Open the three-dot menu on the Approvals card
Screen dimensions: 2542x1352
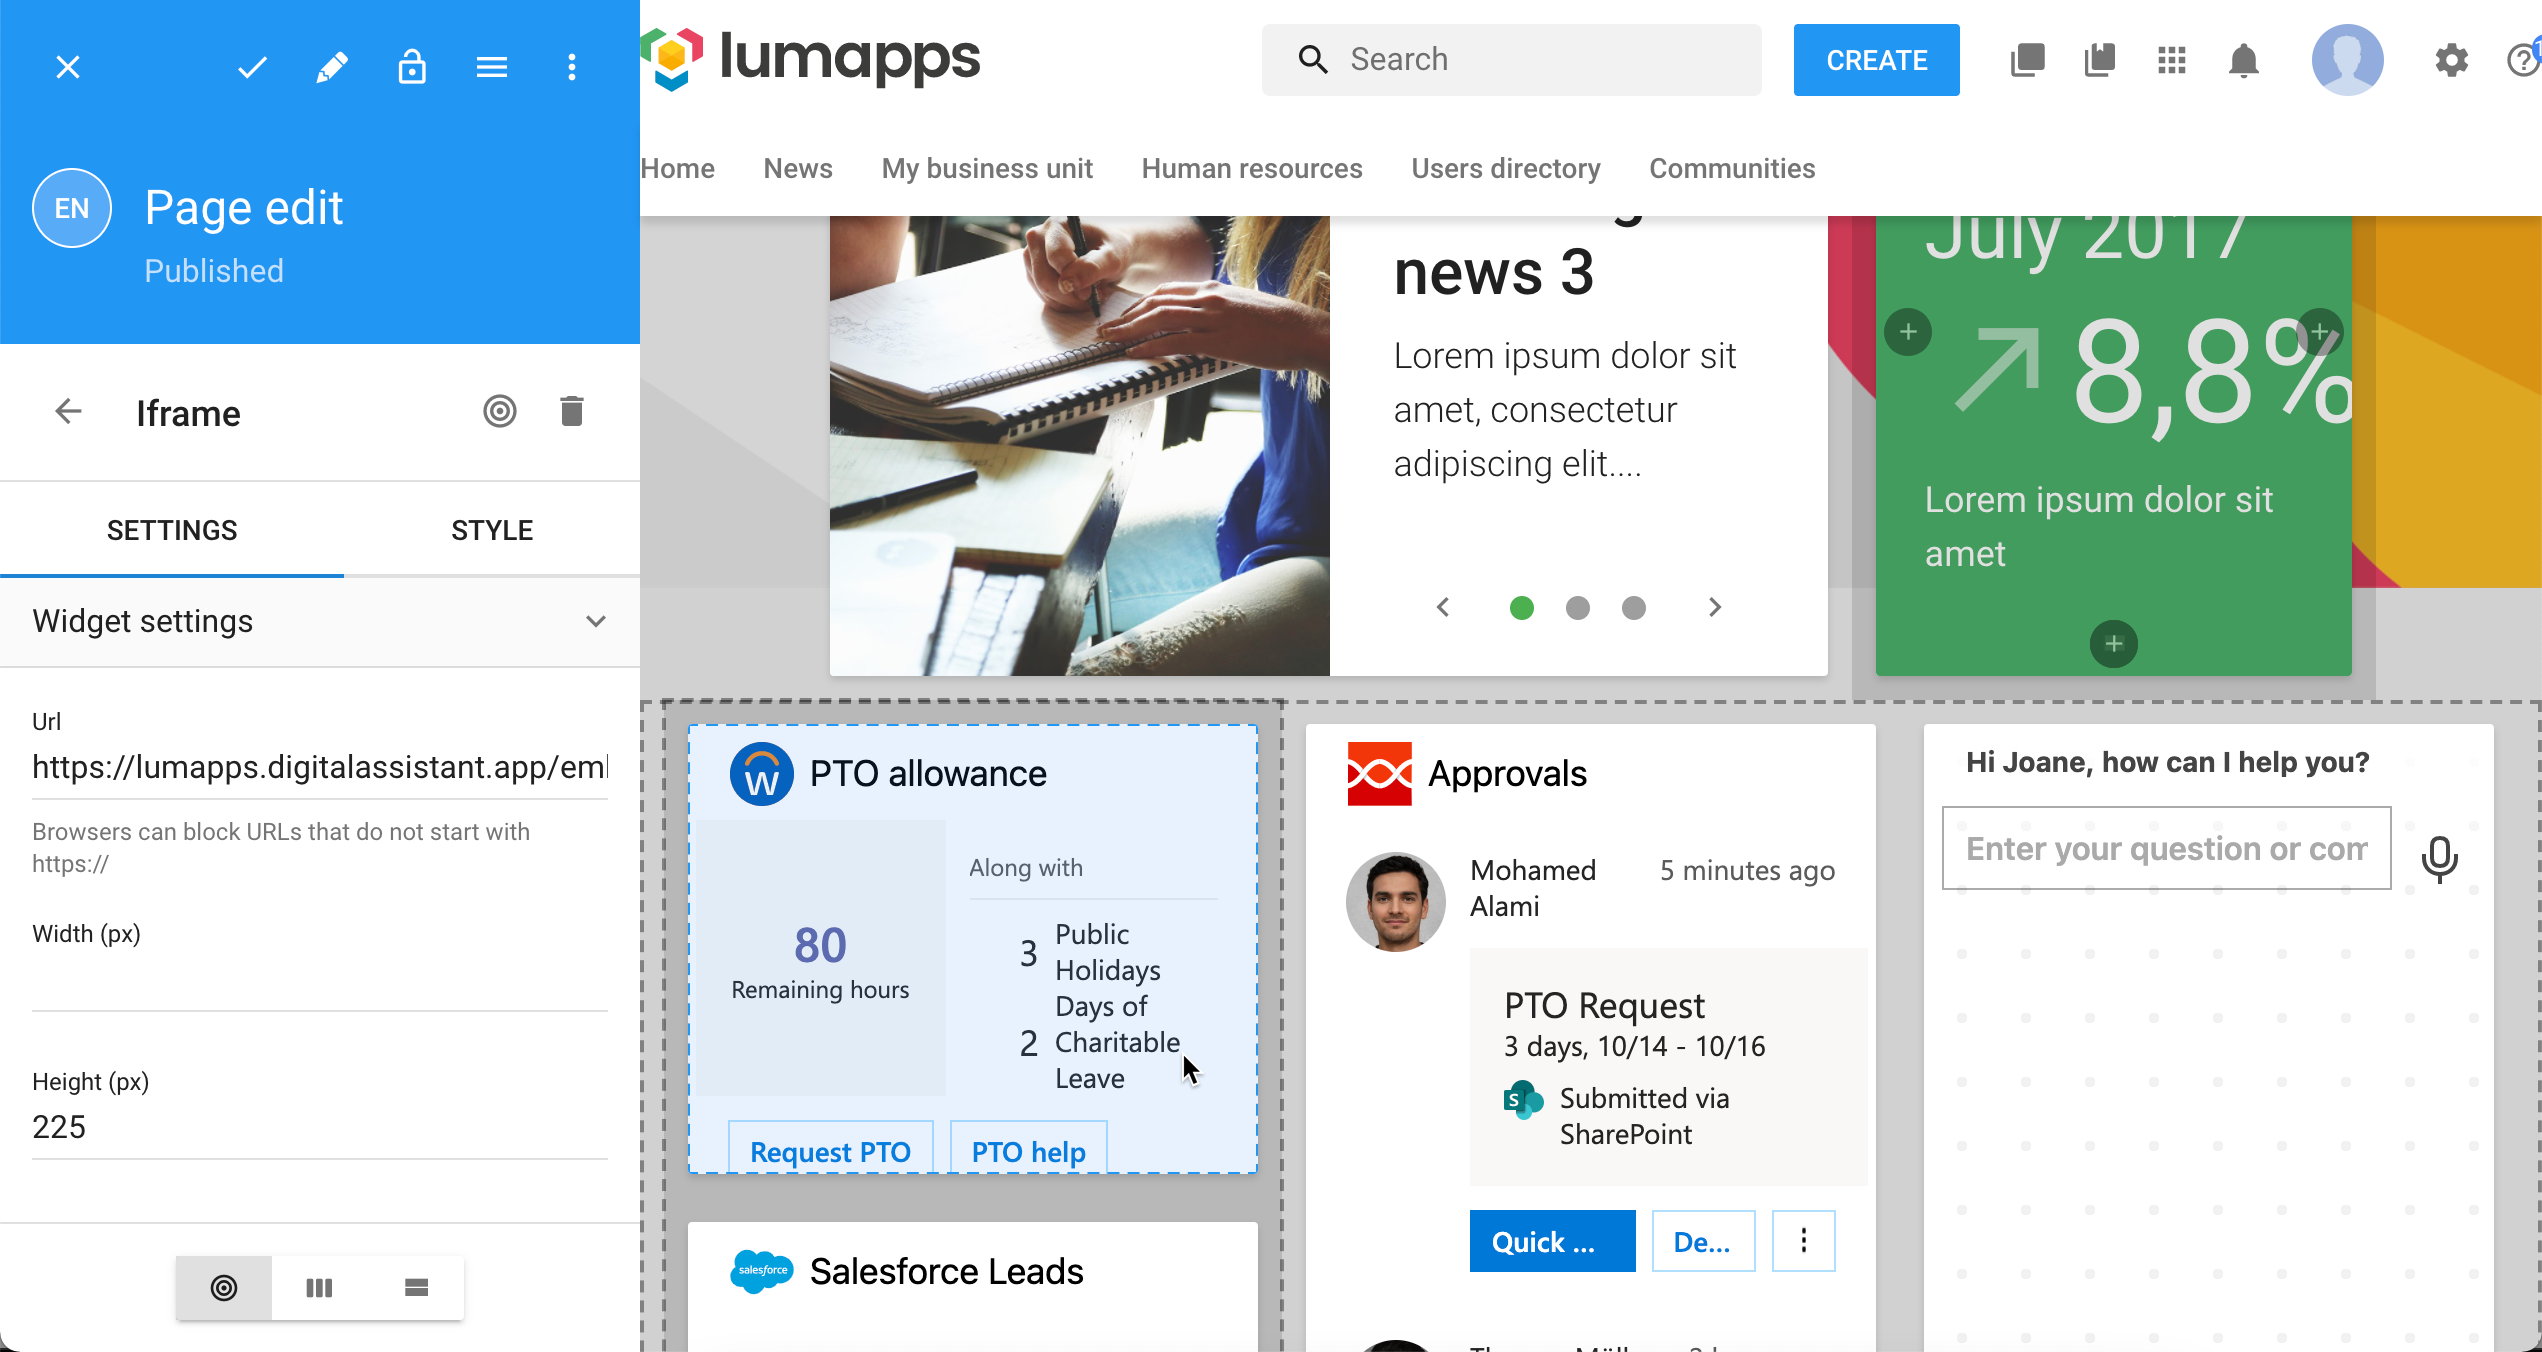[x=1803, y=1241]
